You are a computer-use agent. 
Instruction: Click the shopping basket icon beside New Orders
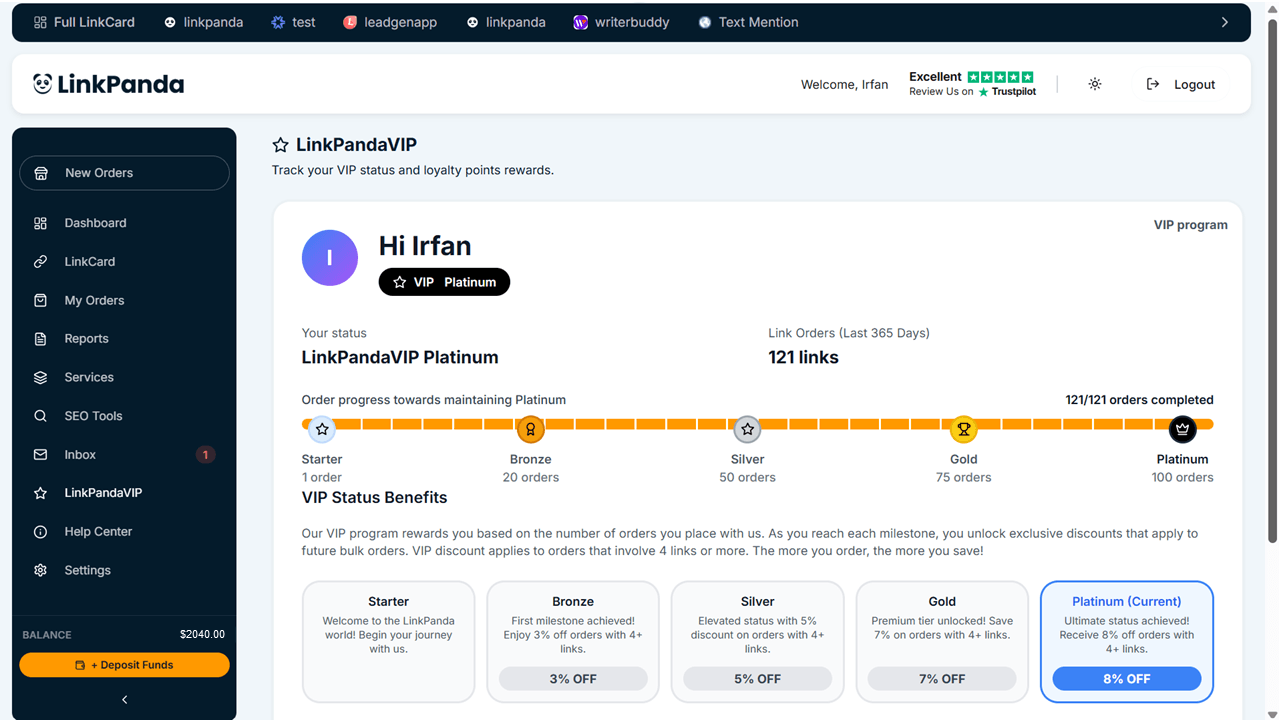pyautogui.click(x=41, y=173)
